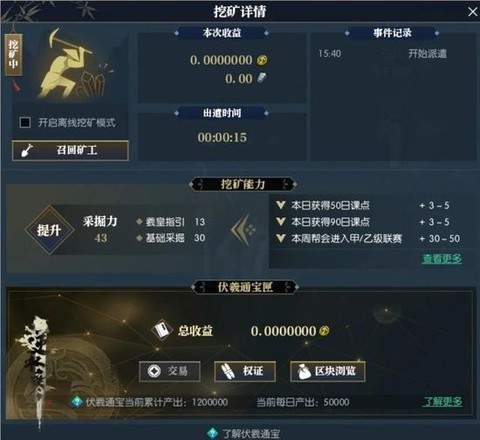Click the teal diamond icon before 伏羲通宝当前累计产出

(77, 401)
